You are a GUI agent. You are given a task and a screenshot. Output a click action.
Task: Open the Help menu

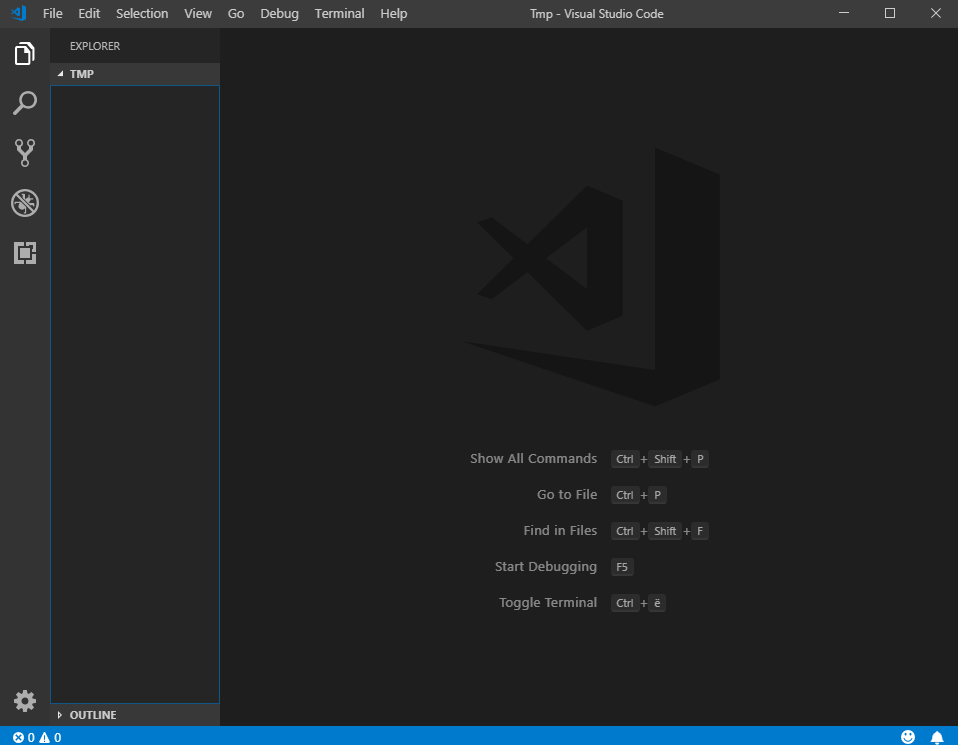393,13
